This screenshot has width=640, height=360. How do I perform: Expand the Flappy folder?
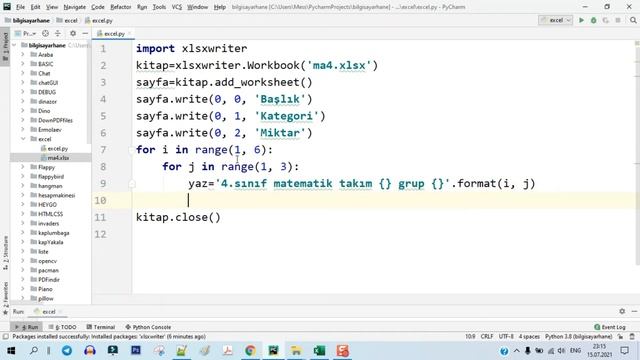(23, 167)
